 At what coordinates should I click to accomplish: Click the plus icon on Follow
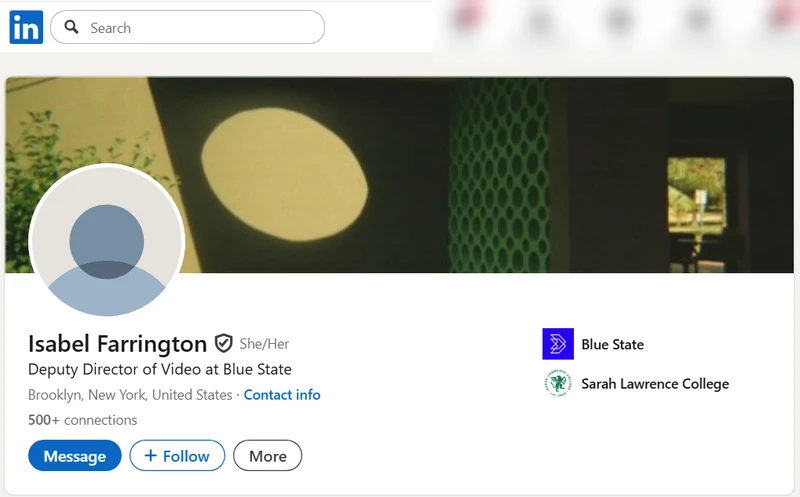[151, 456]
